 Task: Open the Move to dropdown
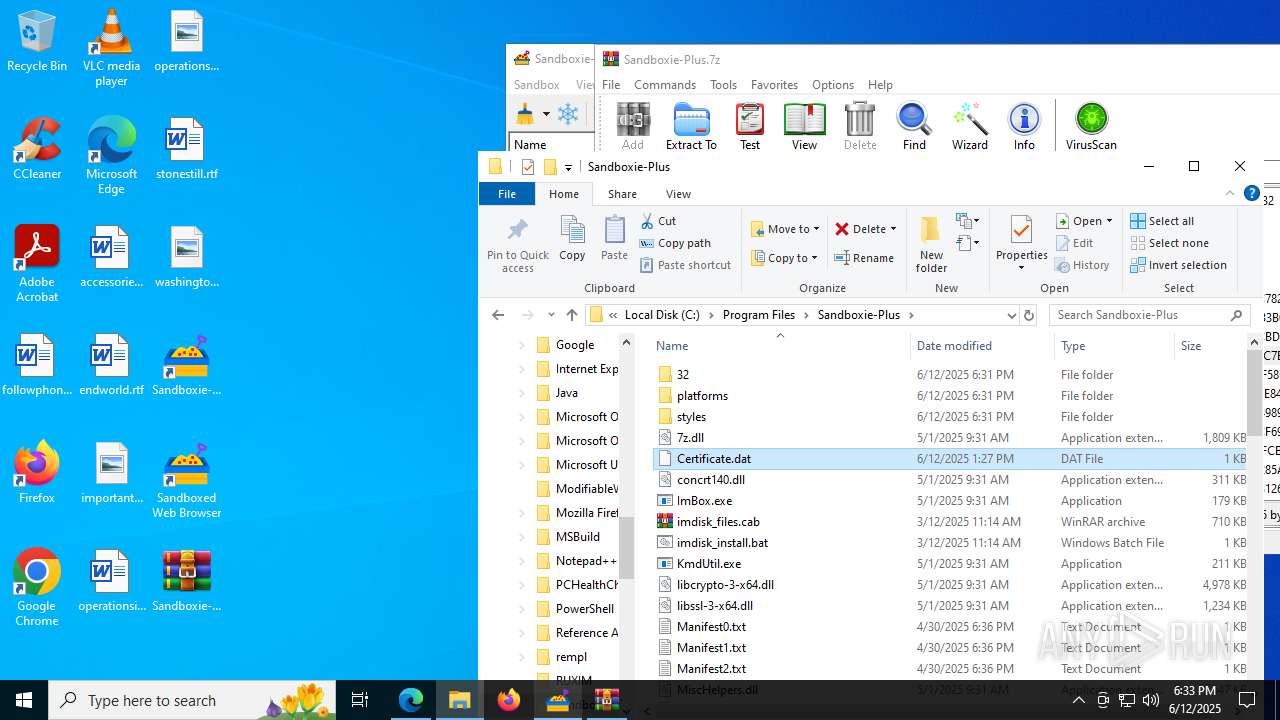point(785,229)
